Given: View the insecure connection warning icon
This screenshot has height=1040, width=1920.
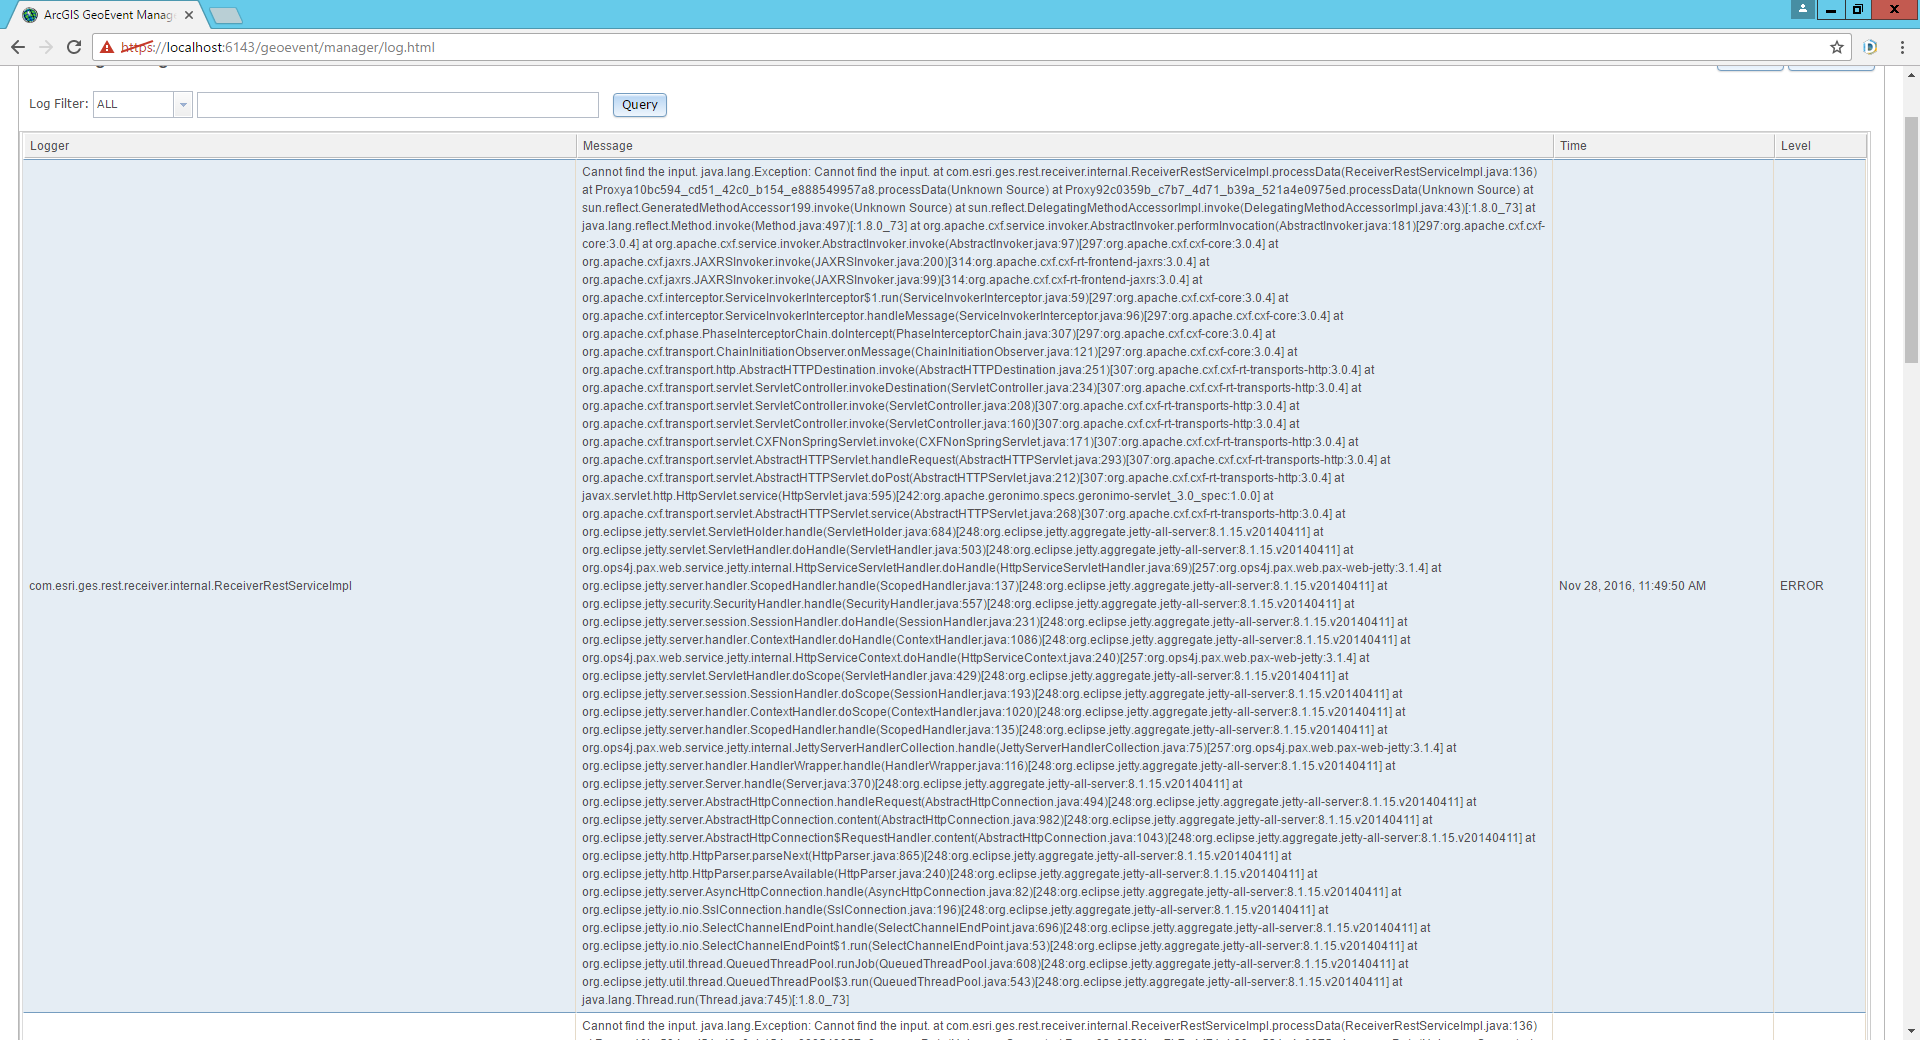Looking at the screenshot, I should 107,47.
